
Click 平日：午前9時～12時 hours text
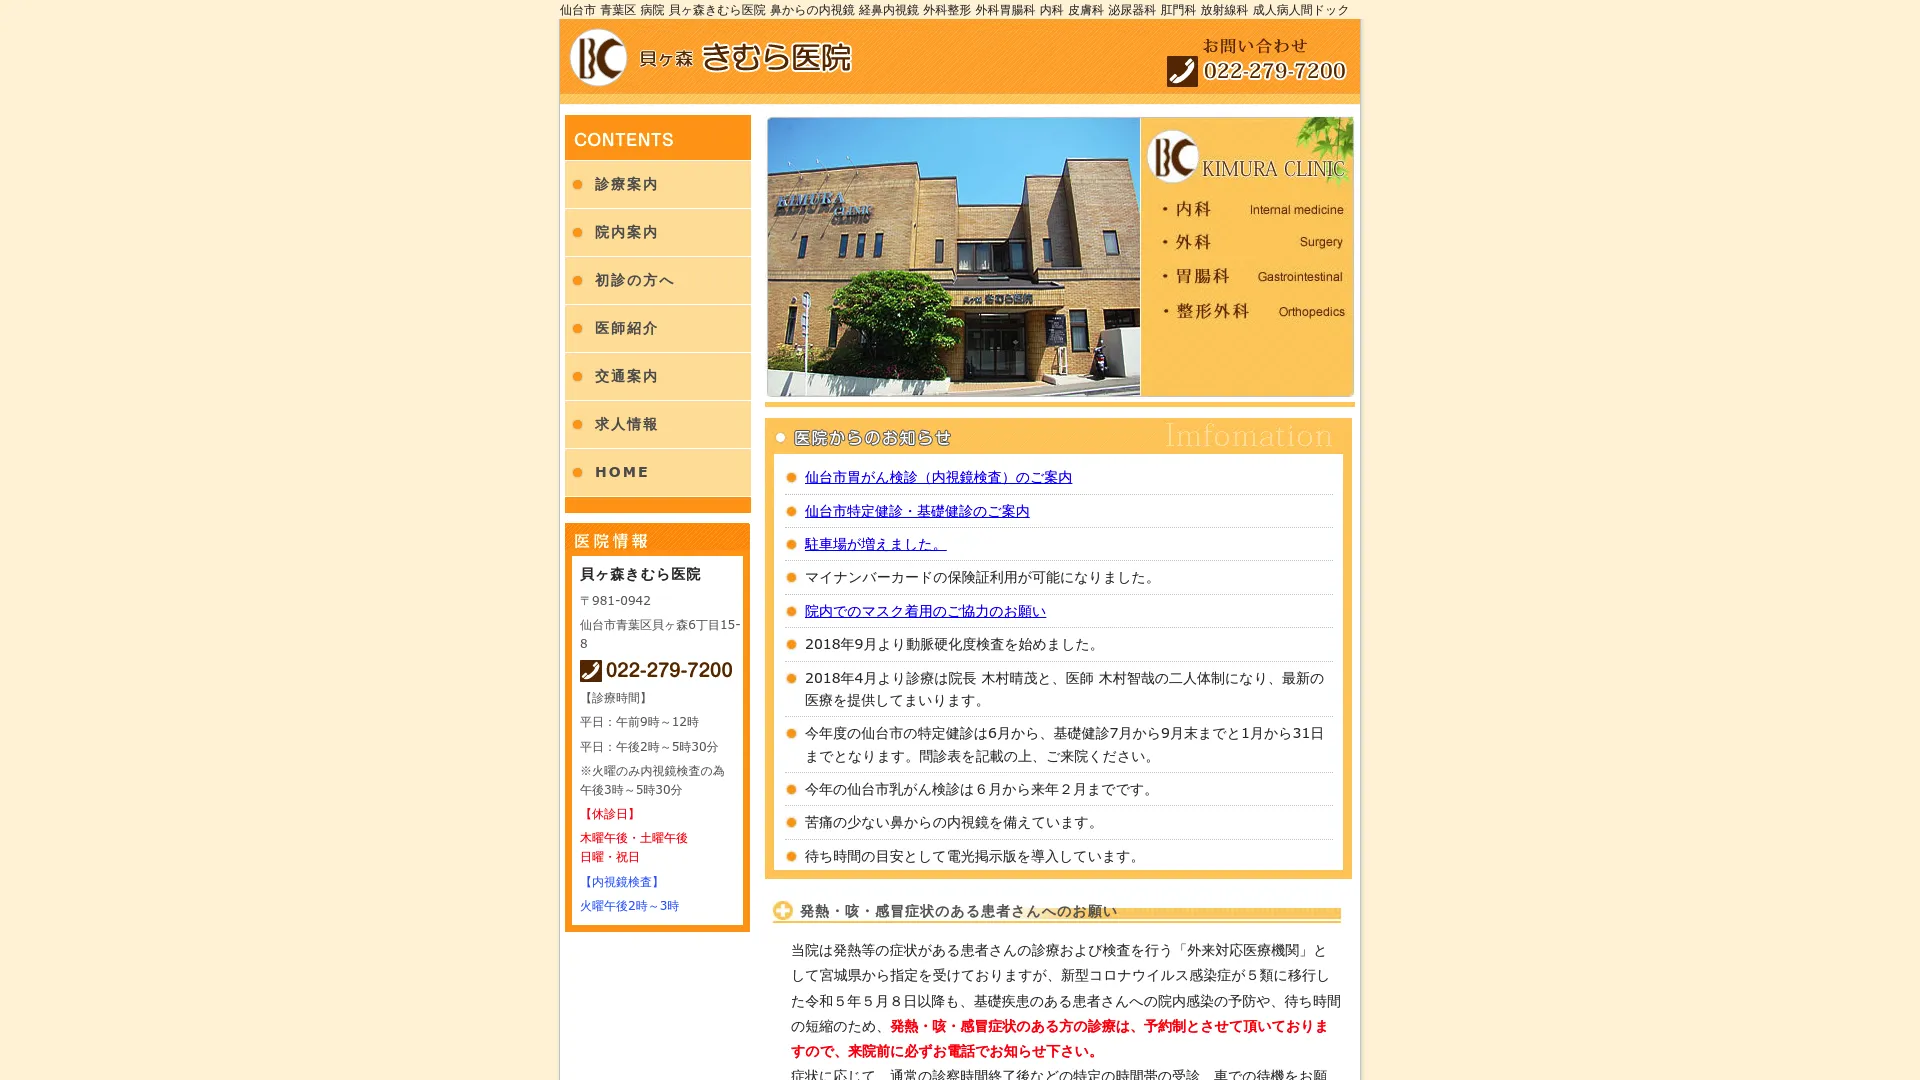(x=639, y=722)
